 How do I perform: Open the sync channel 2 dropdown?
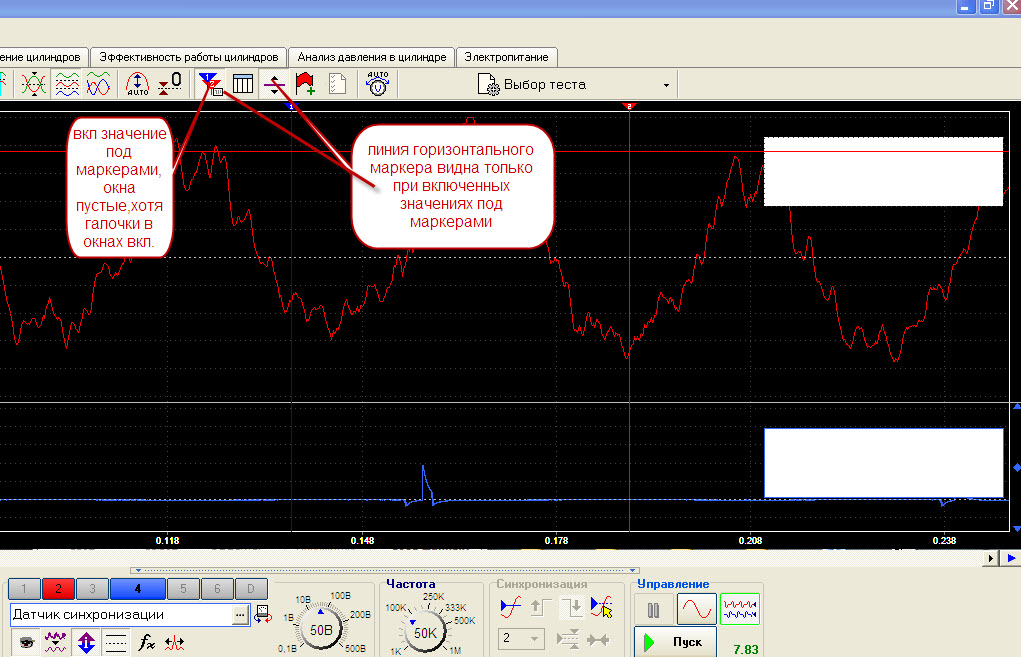tap(522, 639)
